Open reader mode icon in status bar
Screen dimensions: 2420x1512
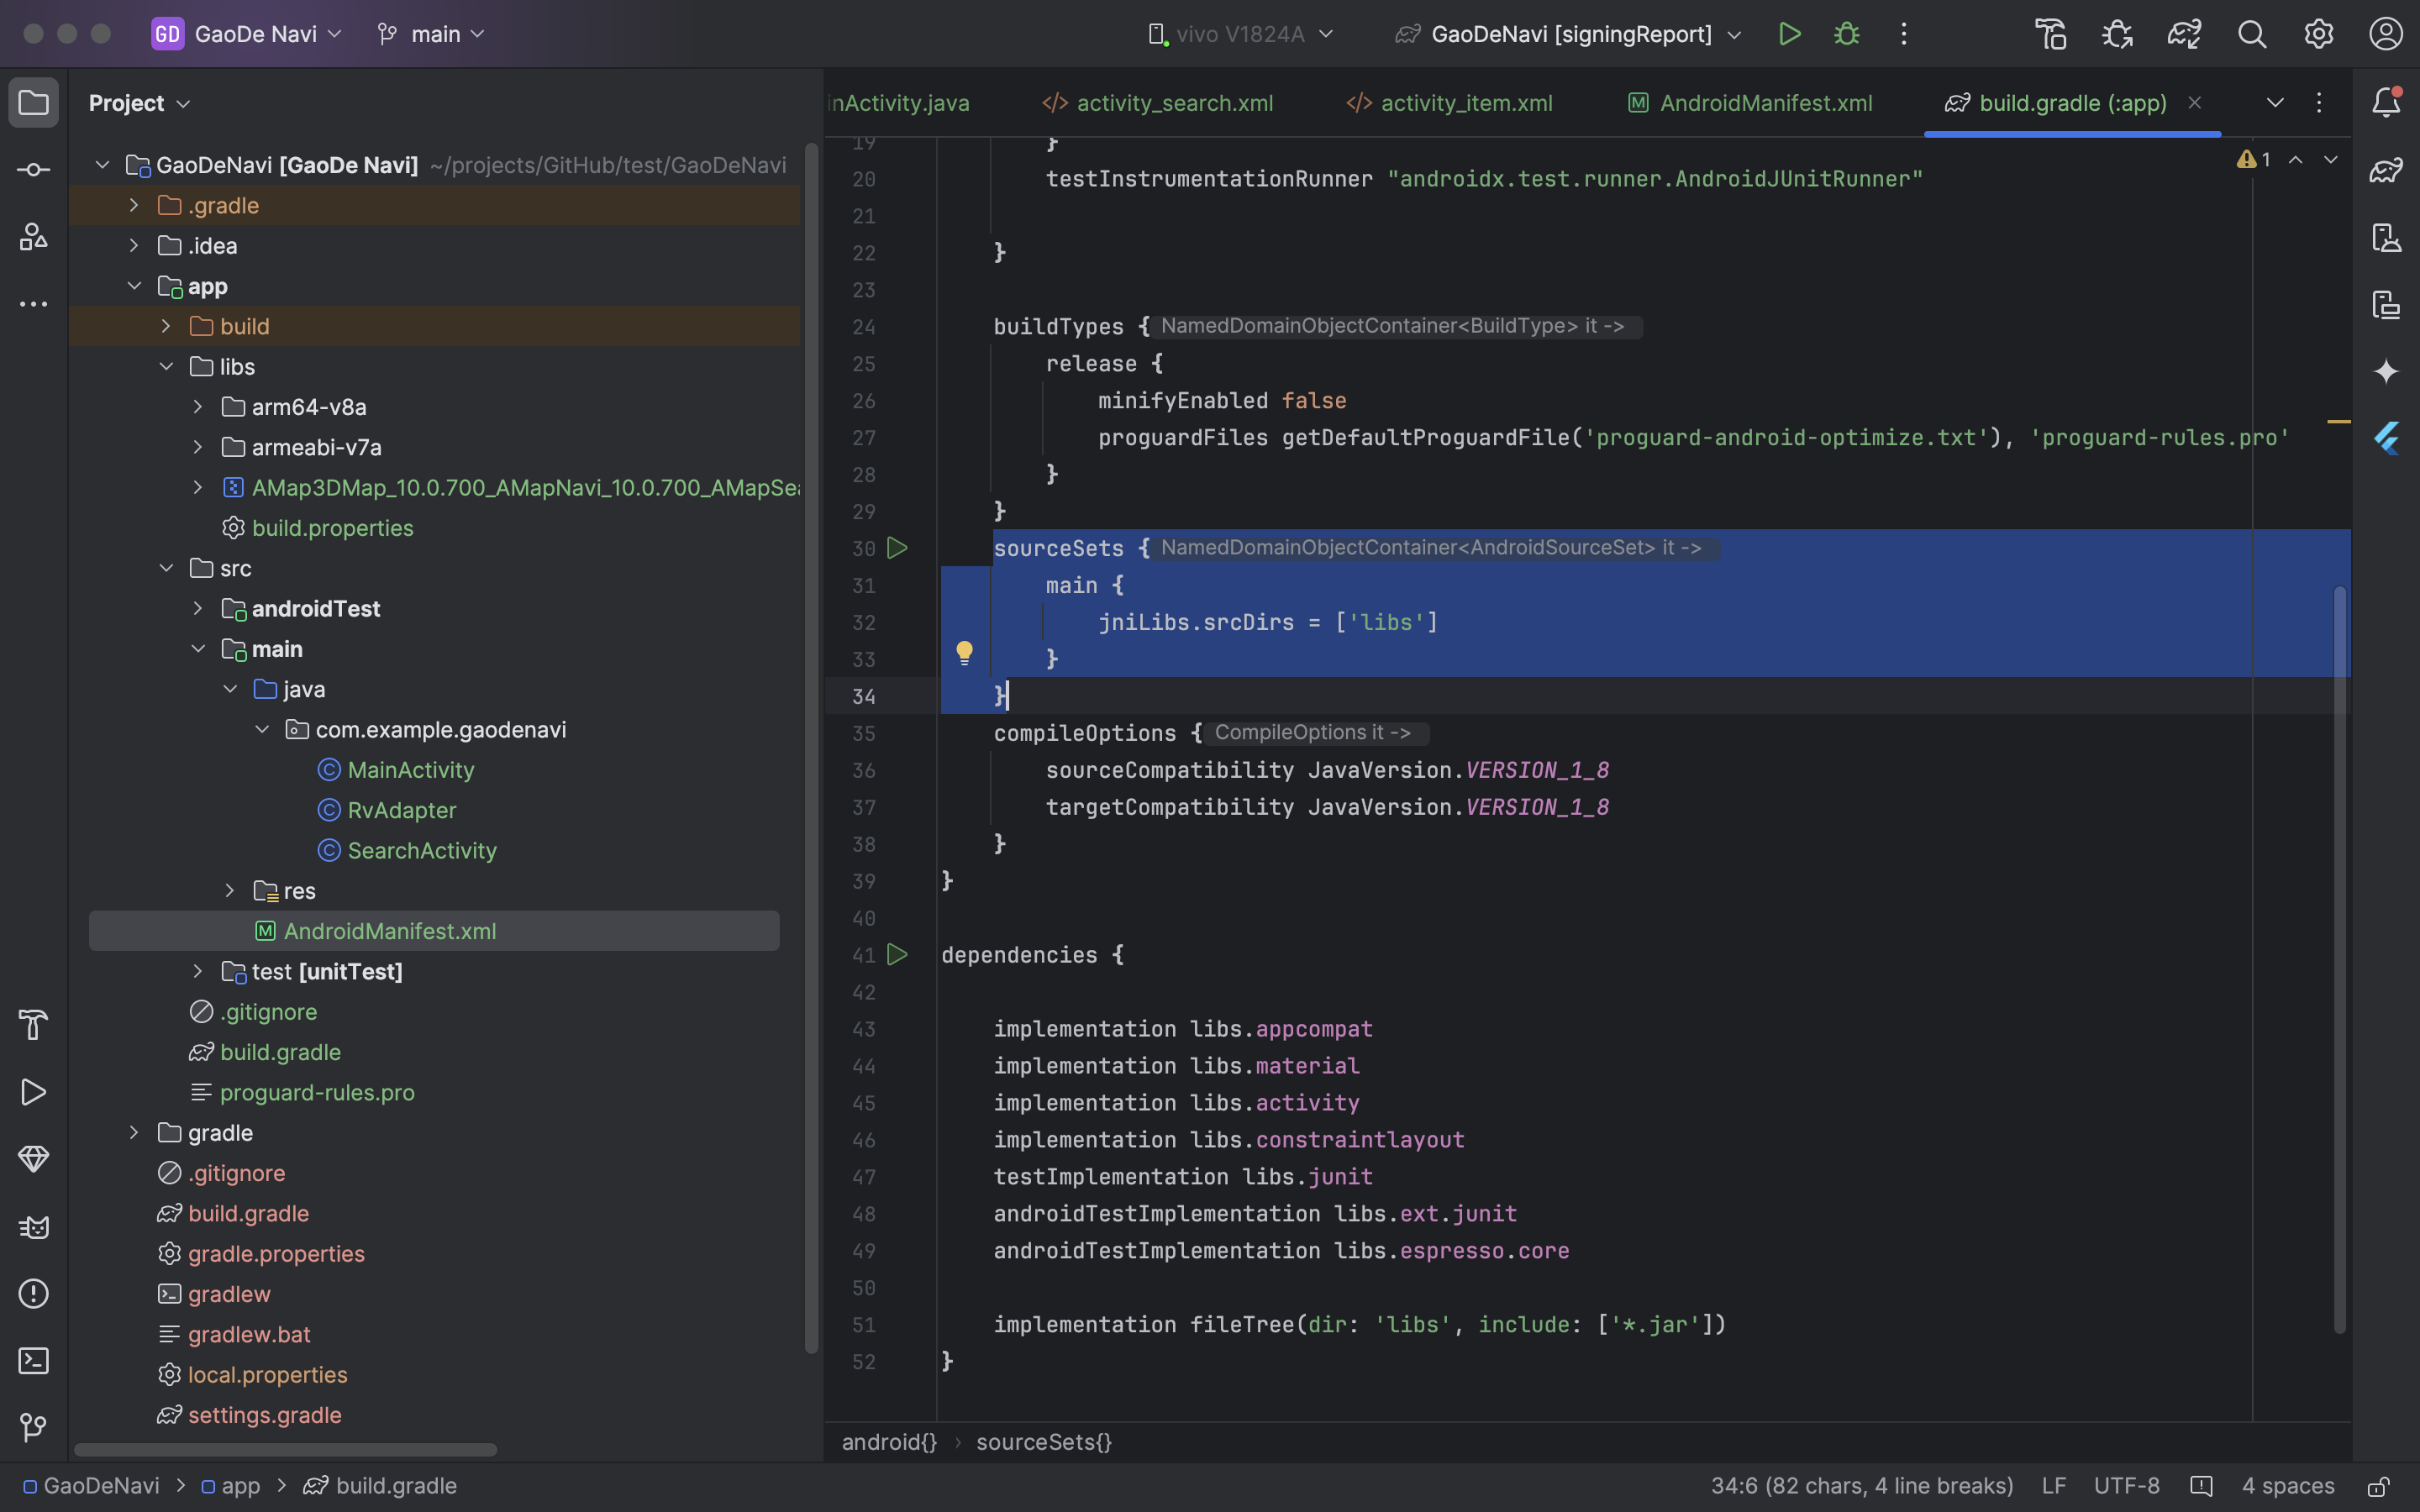coord(2201,1486)
